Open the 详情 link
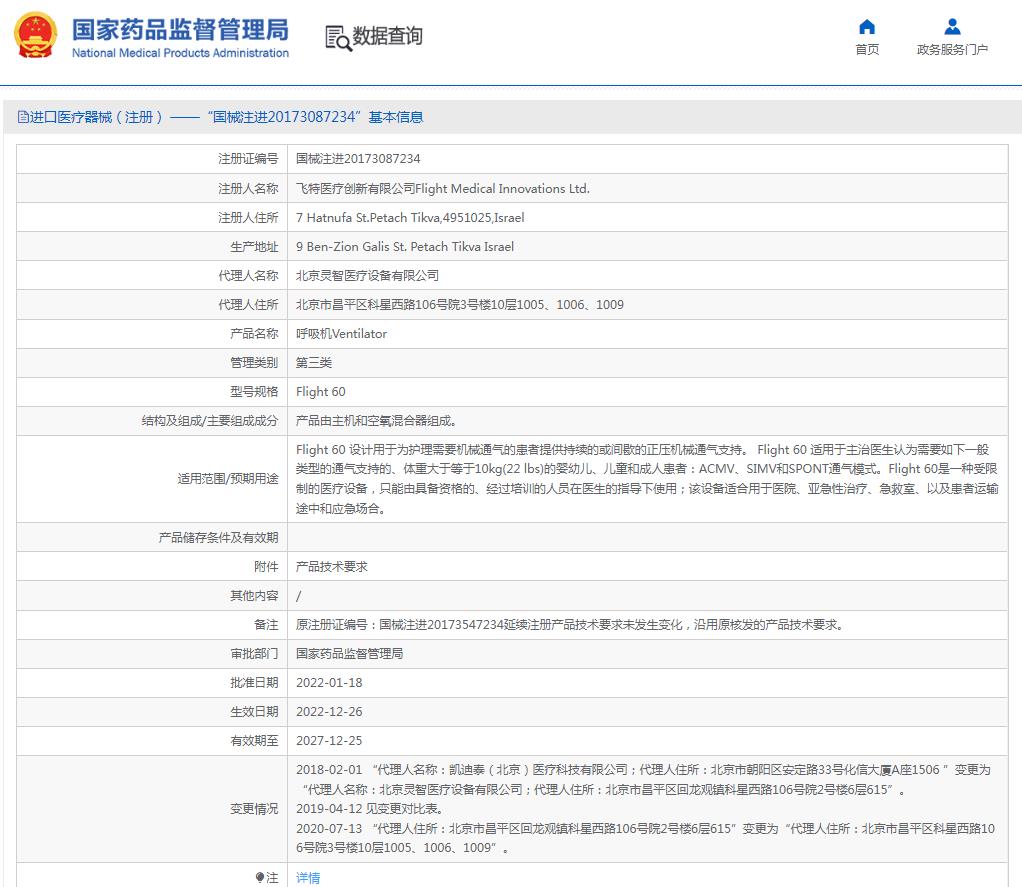This screenshot has height=887, width=1022. pyautogui.click(x=308, y=877)
